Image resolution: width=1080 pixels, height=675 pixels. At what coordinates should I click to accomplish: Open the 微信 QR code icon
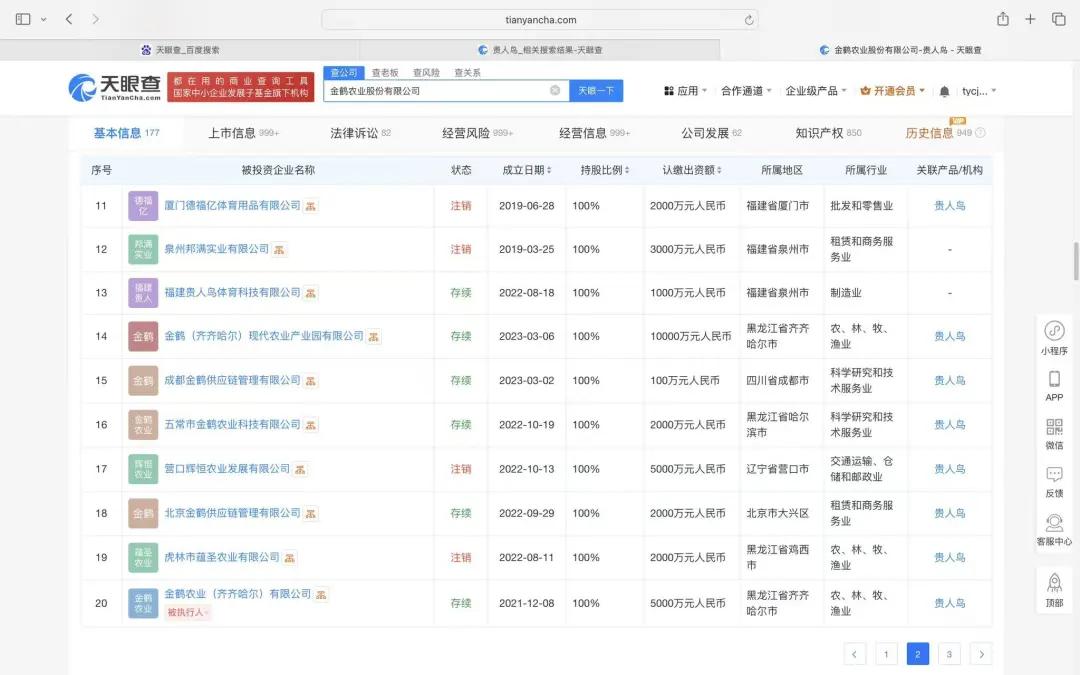1054,427
